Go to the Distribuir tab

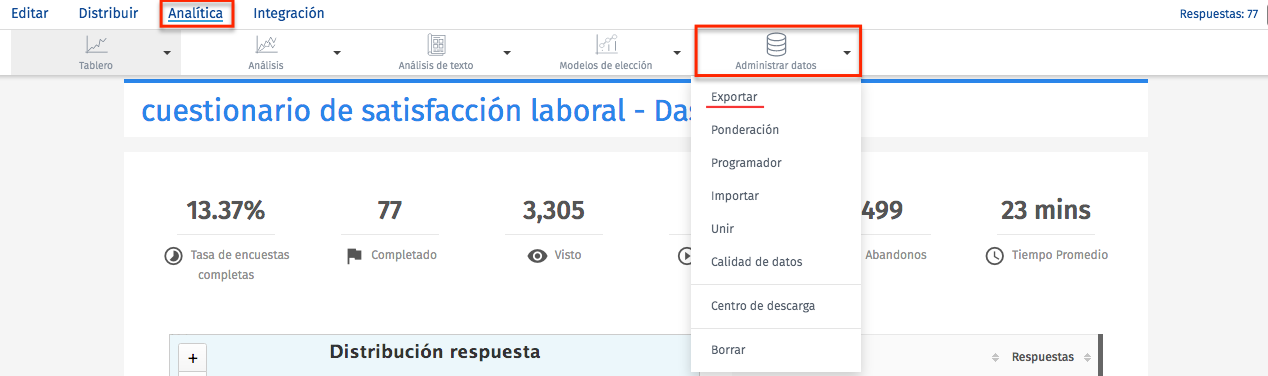(x=108, y=14)
